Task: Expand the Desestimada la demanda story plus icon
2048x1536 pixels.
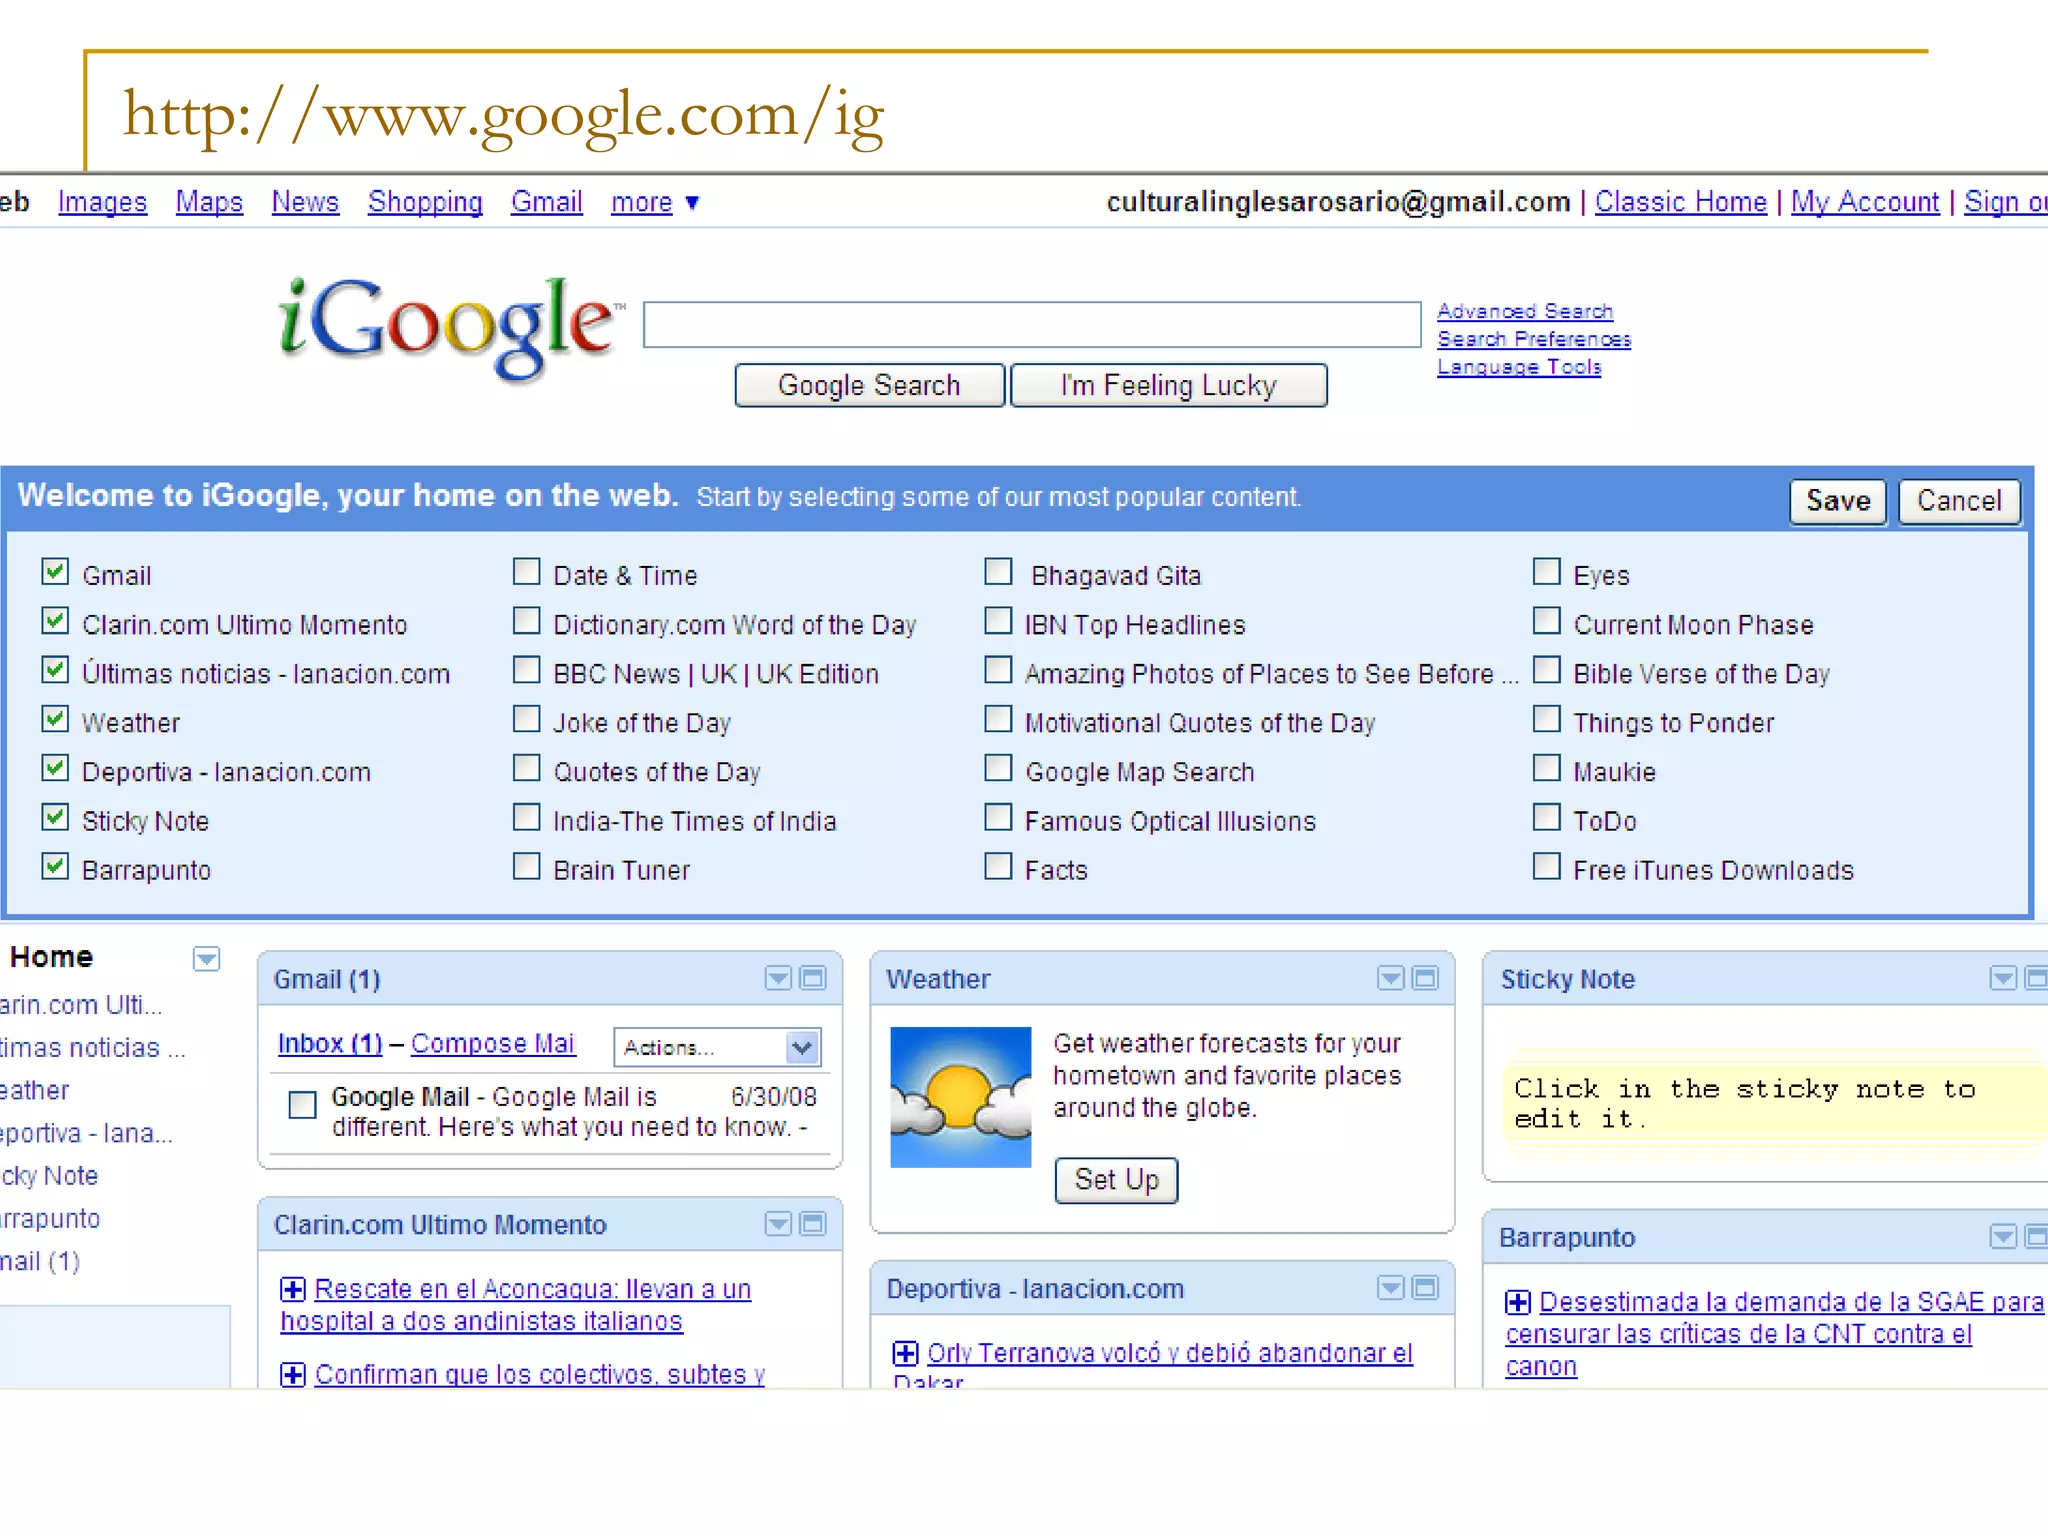Action: coord(1517,1302)
